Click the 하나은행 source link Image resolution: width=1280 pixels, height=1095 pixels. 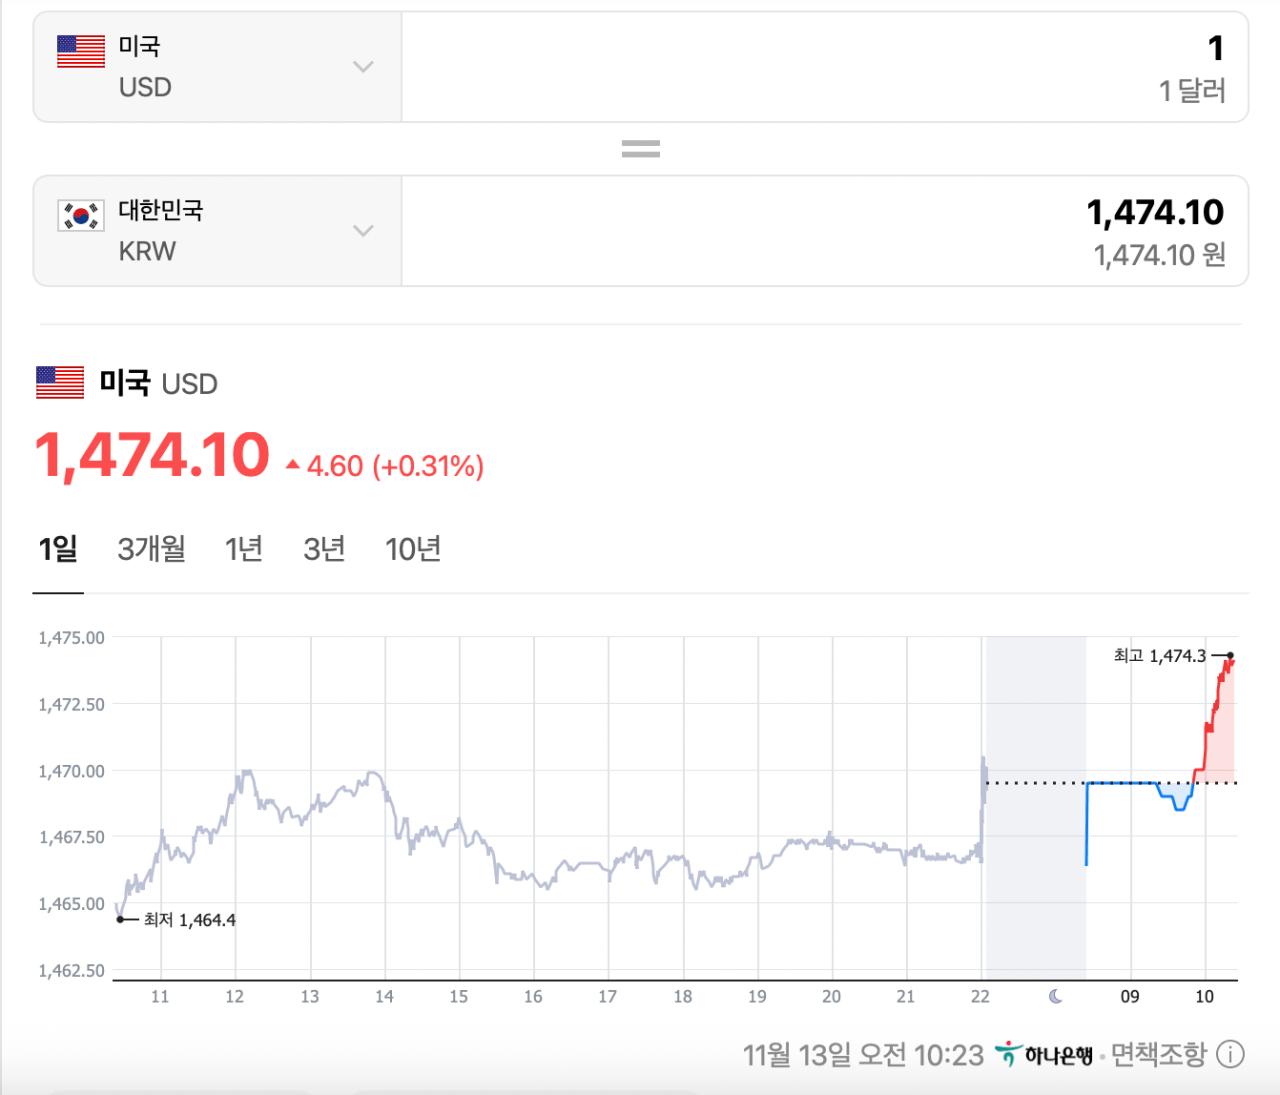click(x=1060, y=1053)
